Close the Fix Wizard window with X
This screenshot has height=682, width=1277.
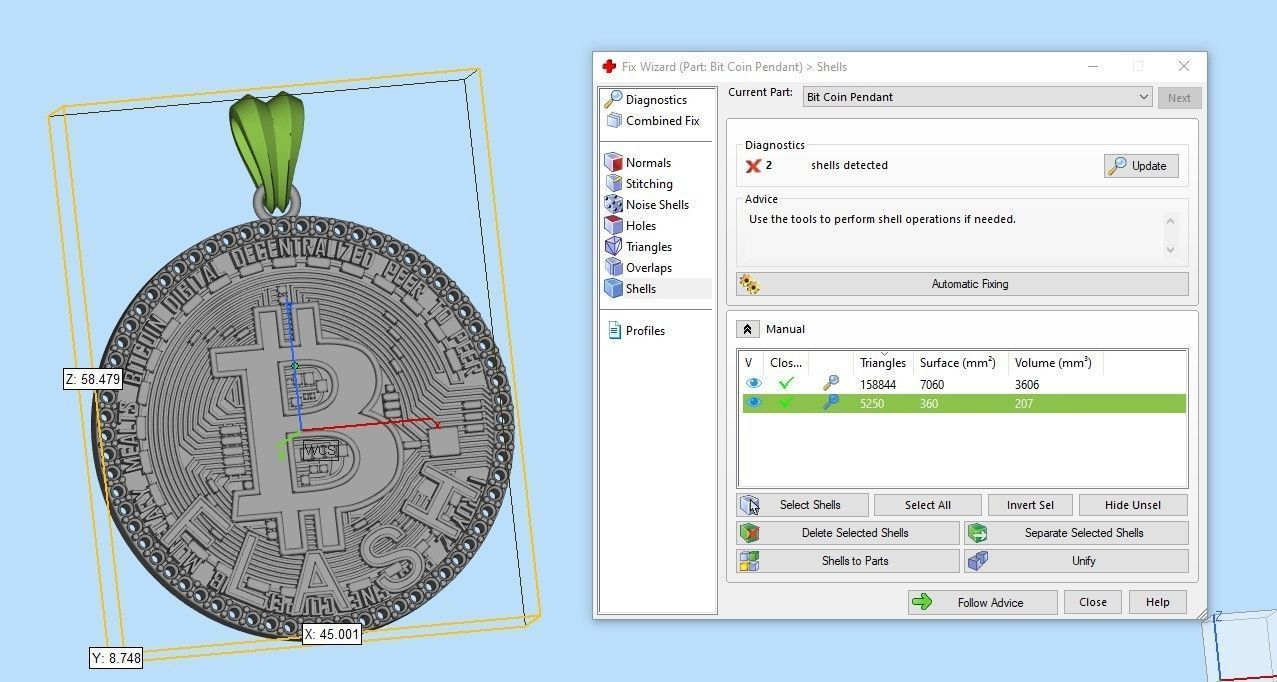1184,67
